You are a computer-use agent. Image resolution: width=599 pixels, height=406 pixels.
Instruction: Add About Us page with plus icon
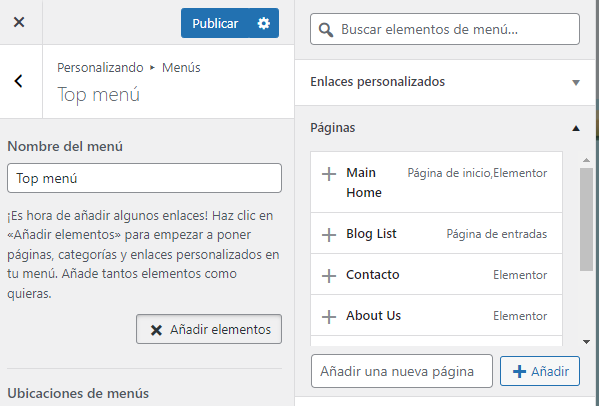329,317
